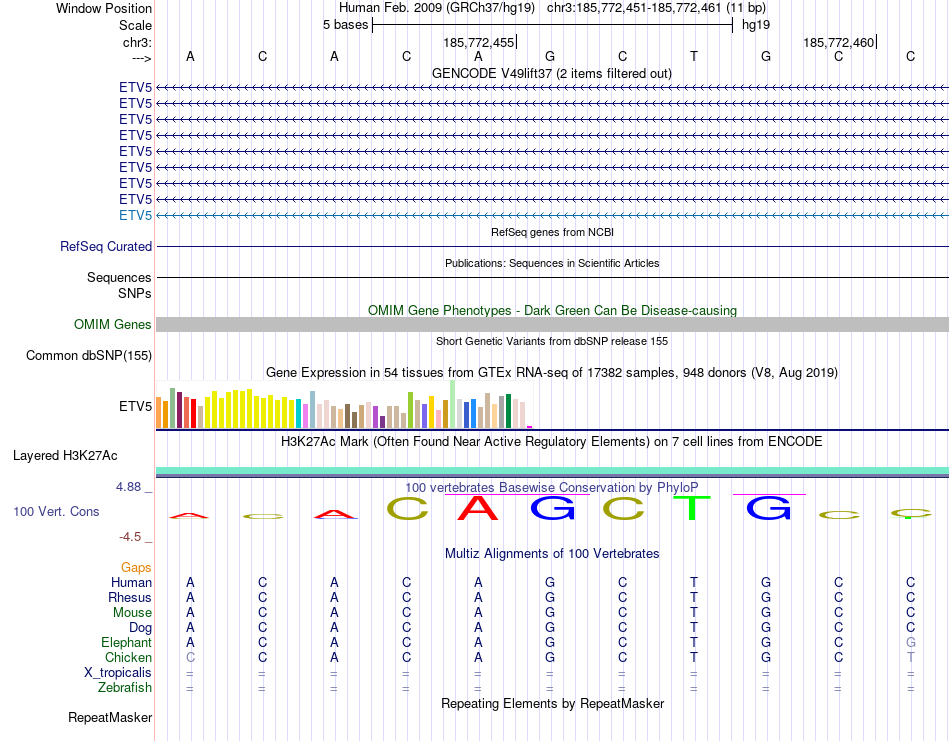Click the RefSeq Curated label
Image resolution: width=950 pixels, height=741 pixels.
point(106,247)
